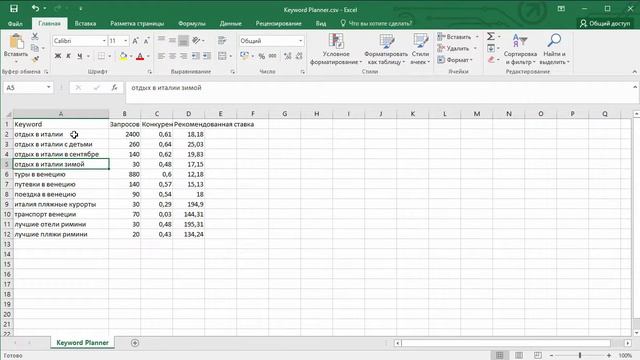
Task: Click the Paste clipboard icon
Action: (16, 42)
